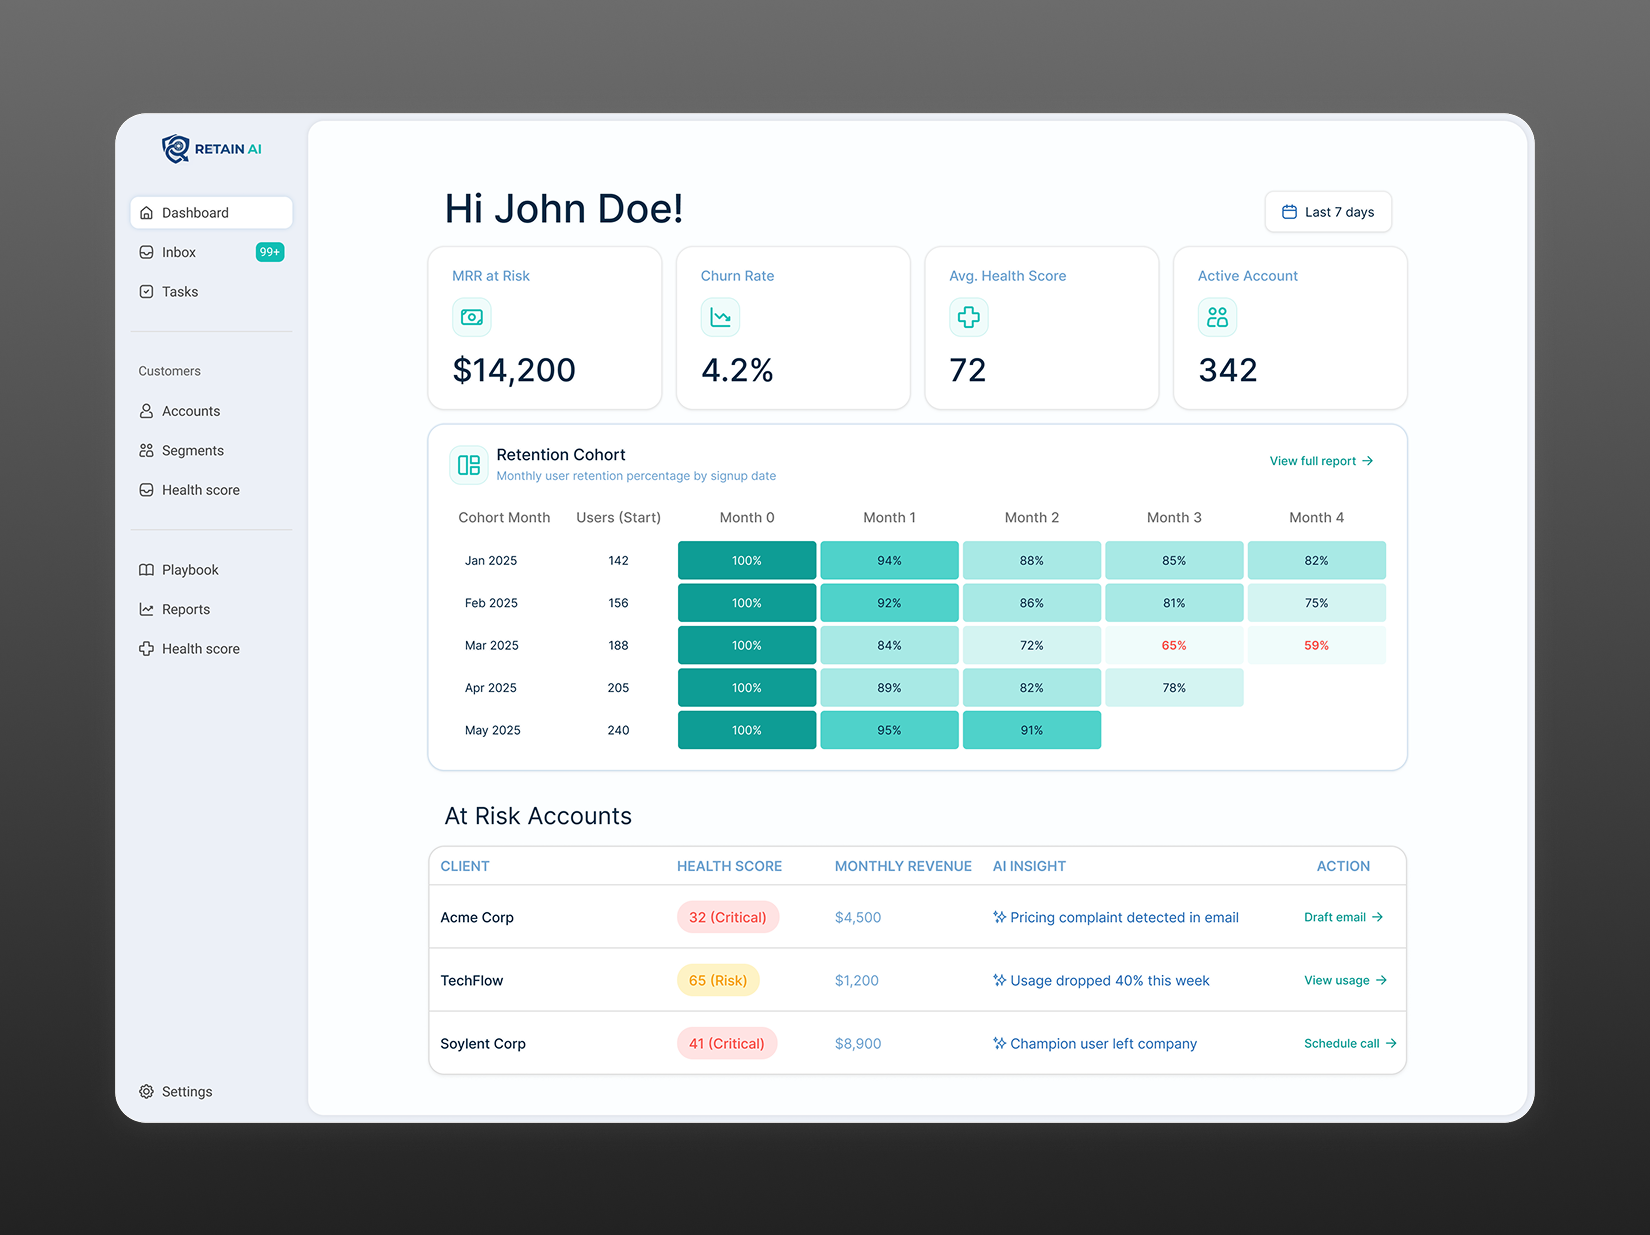Screen dimensions: 1650x1235
Task: Switch to the Dashboard tab
Action: tap(196, 212)
